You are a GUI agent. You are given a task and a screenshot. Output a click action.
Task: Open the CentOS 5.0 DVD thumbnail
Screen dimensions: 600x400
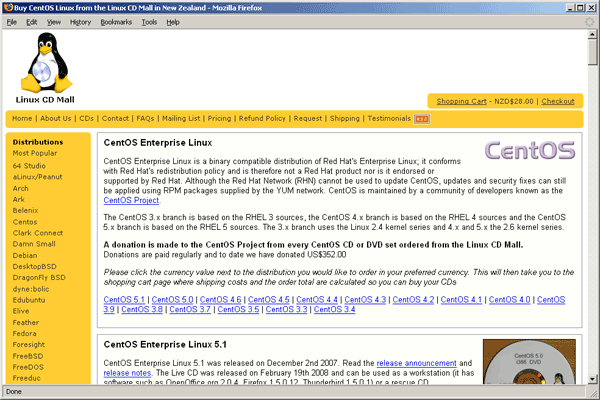529,362
